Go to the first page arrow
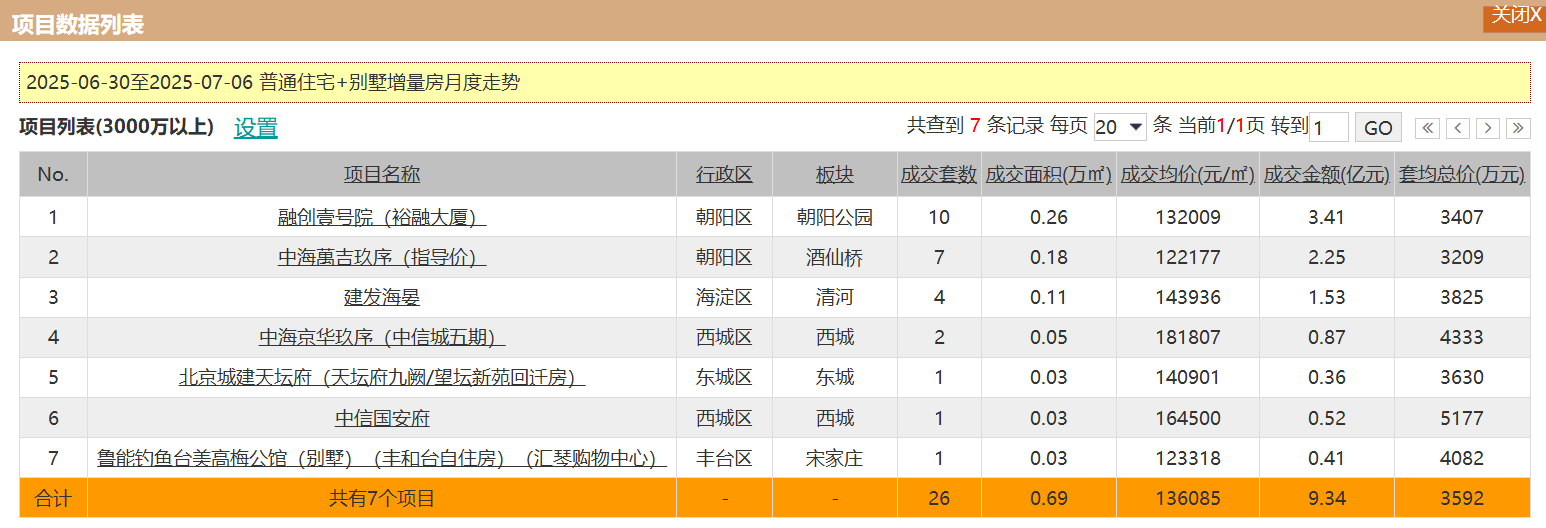Viewport: 1546px width, 528px height. (x=1428, y=128)
